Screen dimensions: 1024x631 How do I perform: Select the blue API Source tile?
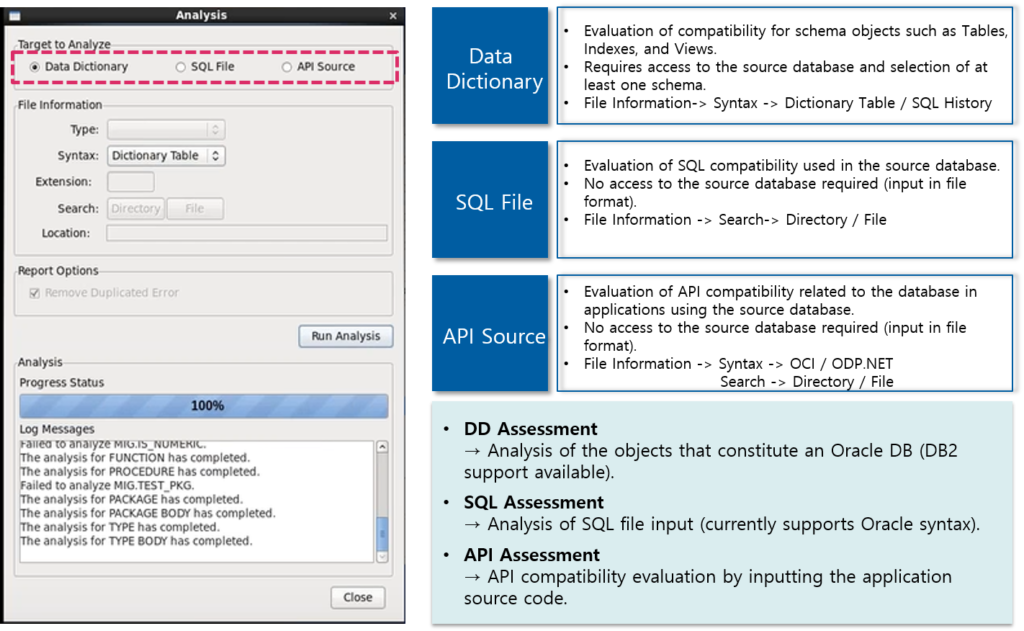point(489,333)
